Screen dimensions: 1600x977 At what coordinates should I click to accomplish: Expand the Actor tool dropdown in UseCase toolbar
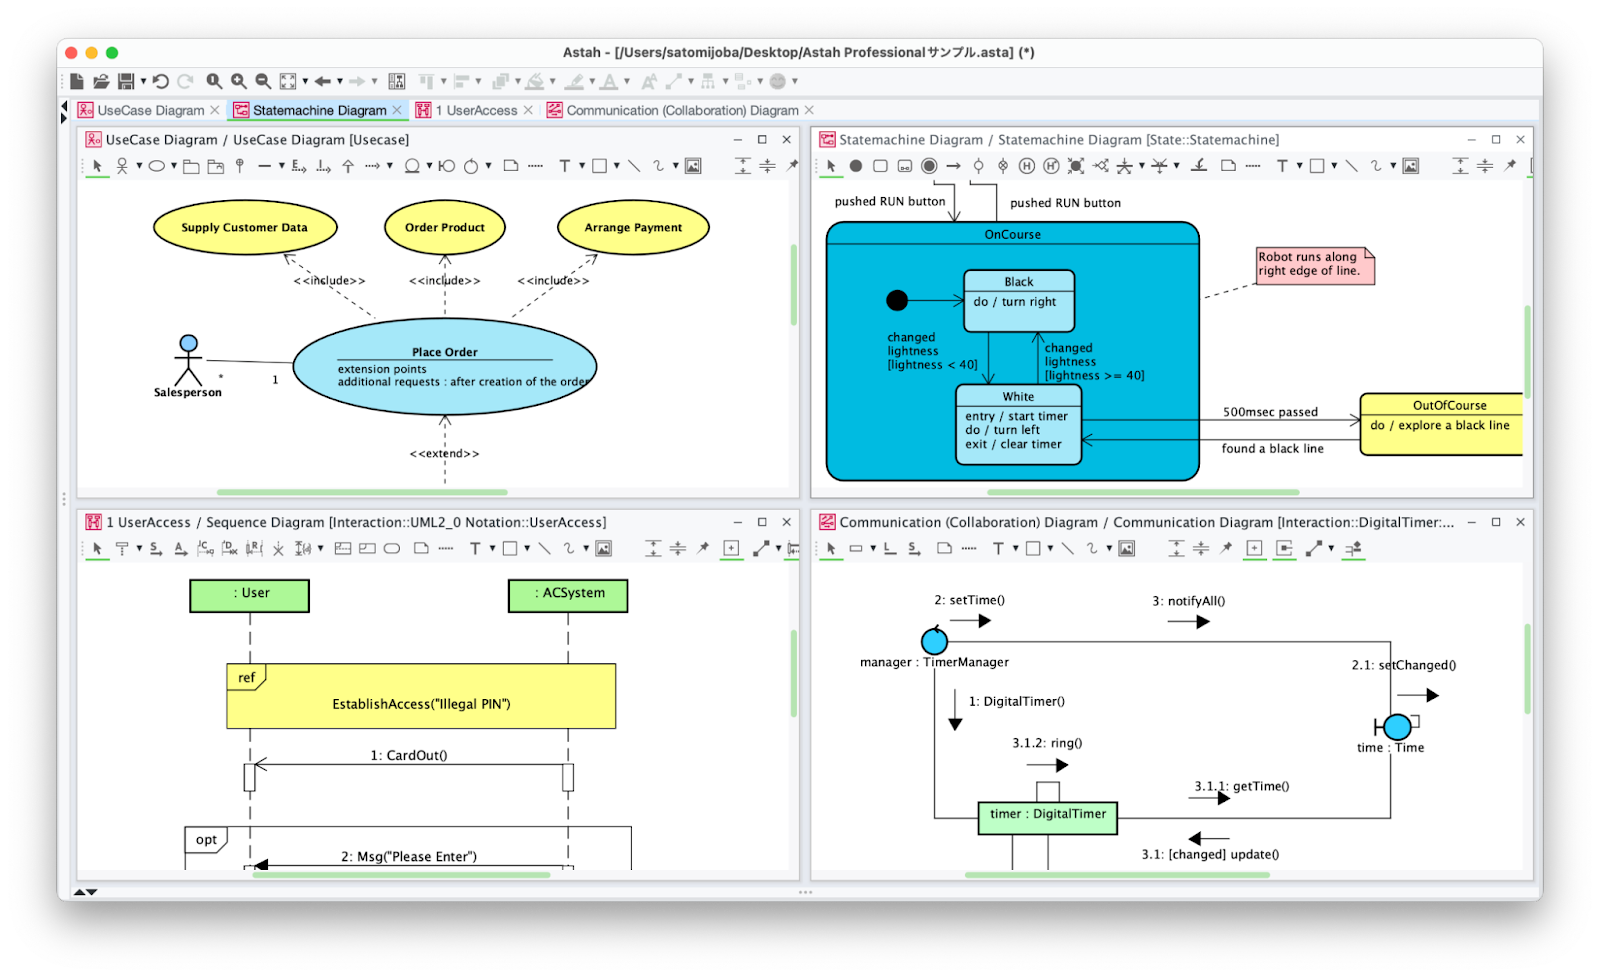tap(139, 166)
